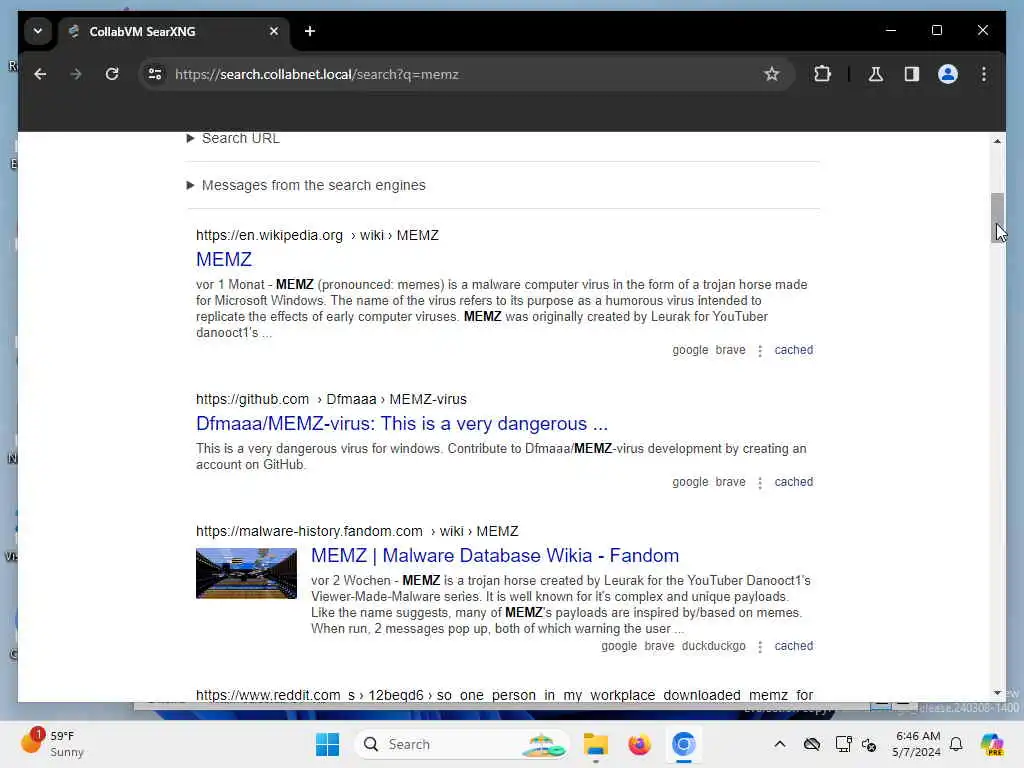Viewport: 1024px width, 768px height.
Task: Open the notifications bell
Action: (x=956, y=744)
